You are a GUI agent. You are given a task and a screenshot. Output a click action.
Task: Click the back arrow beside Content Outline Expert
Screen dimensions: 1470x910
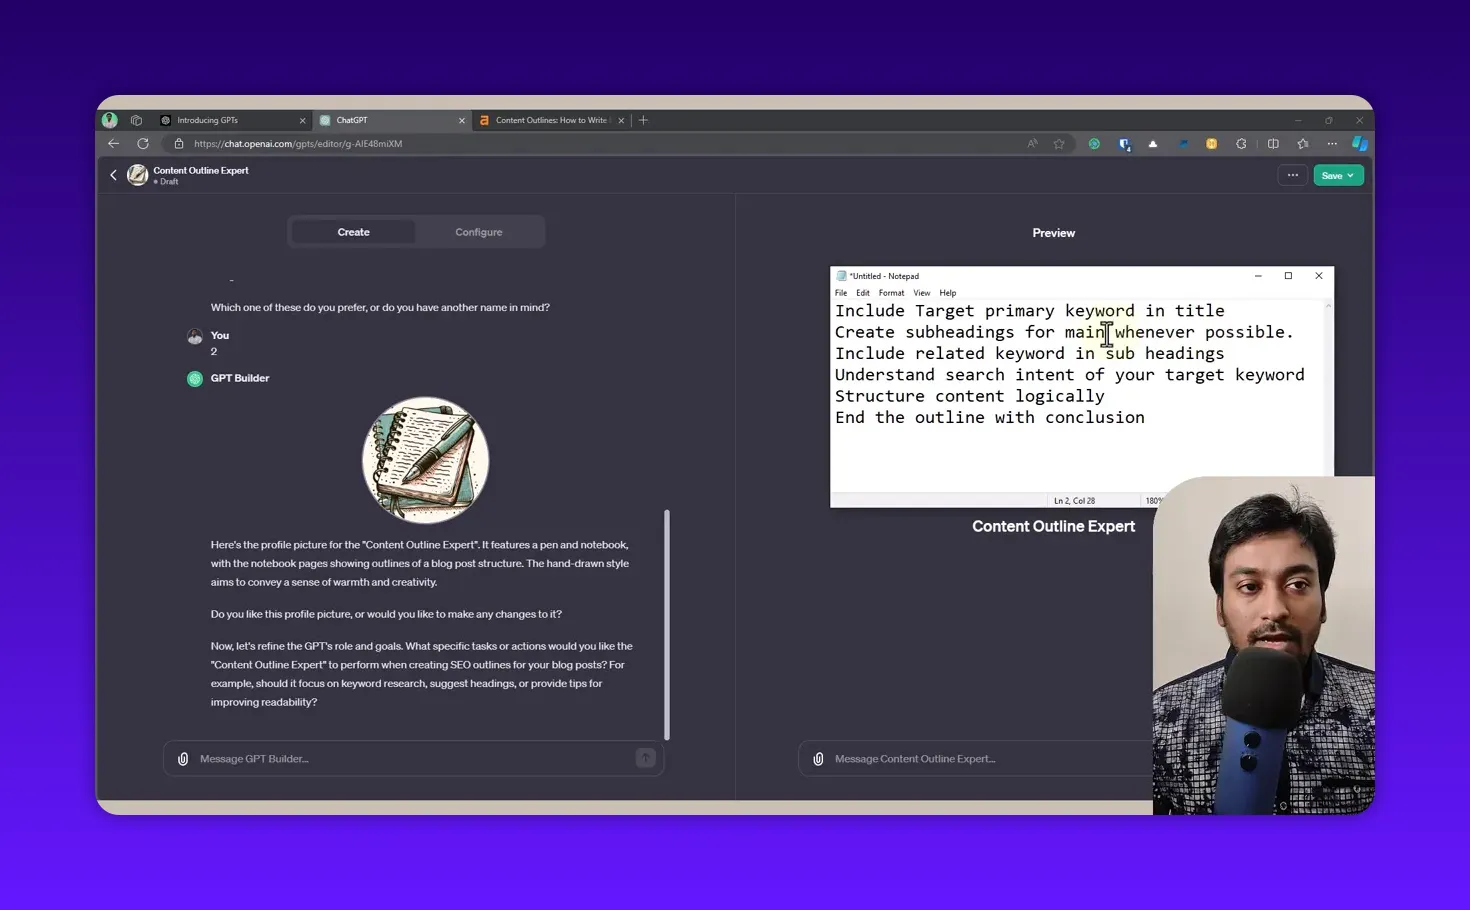pos(113,175)
